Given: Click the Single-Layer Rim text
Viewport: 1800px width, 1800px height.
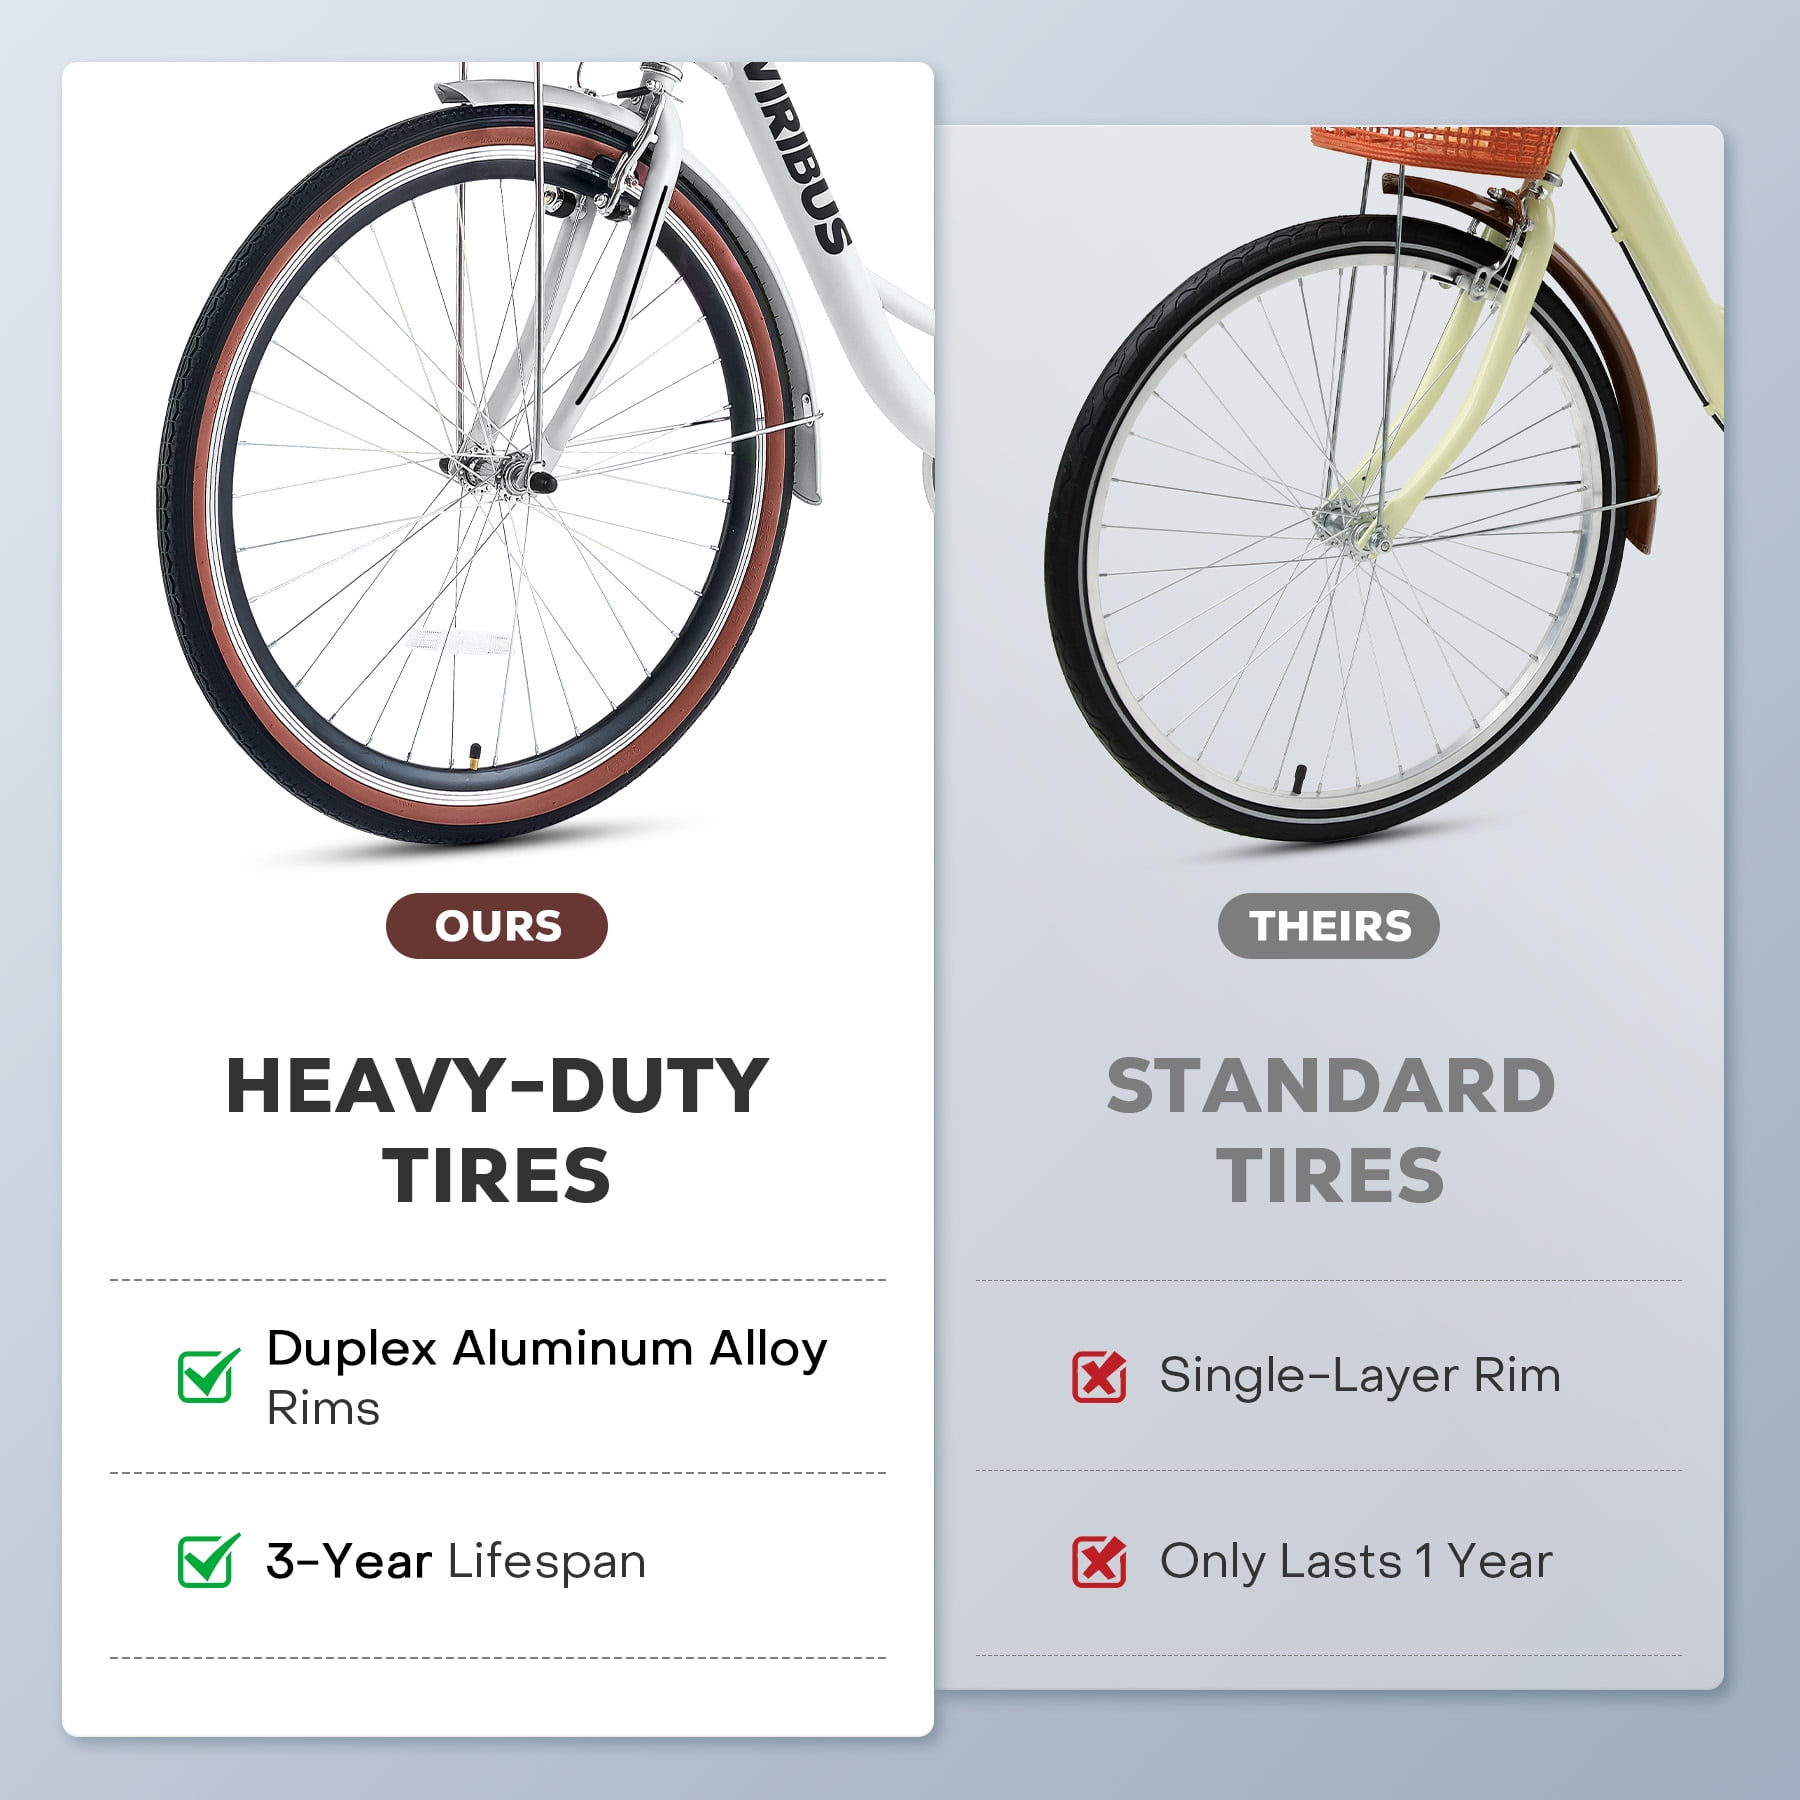Looking at the screenshot, I should 1360,1376.
